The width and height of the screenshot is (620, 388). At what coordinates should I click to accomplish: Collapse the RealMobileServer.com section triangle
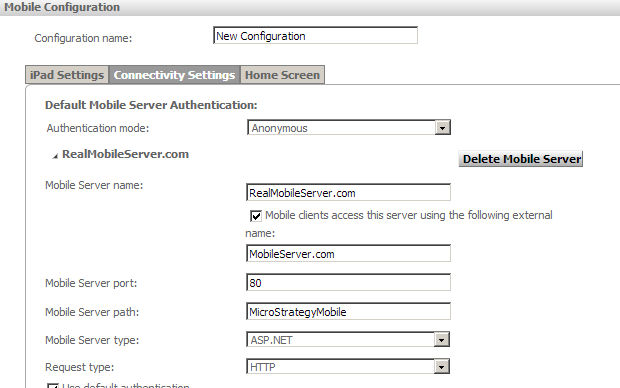tap(55, 156)
